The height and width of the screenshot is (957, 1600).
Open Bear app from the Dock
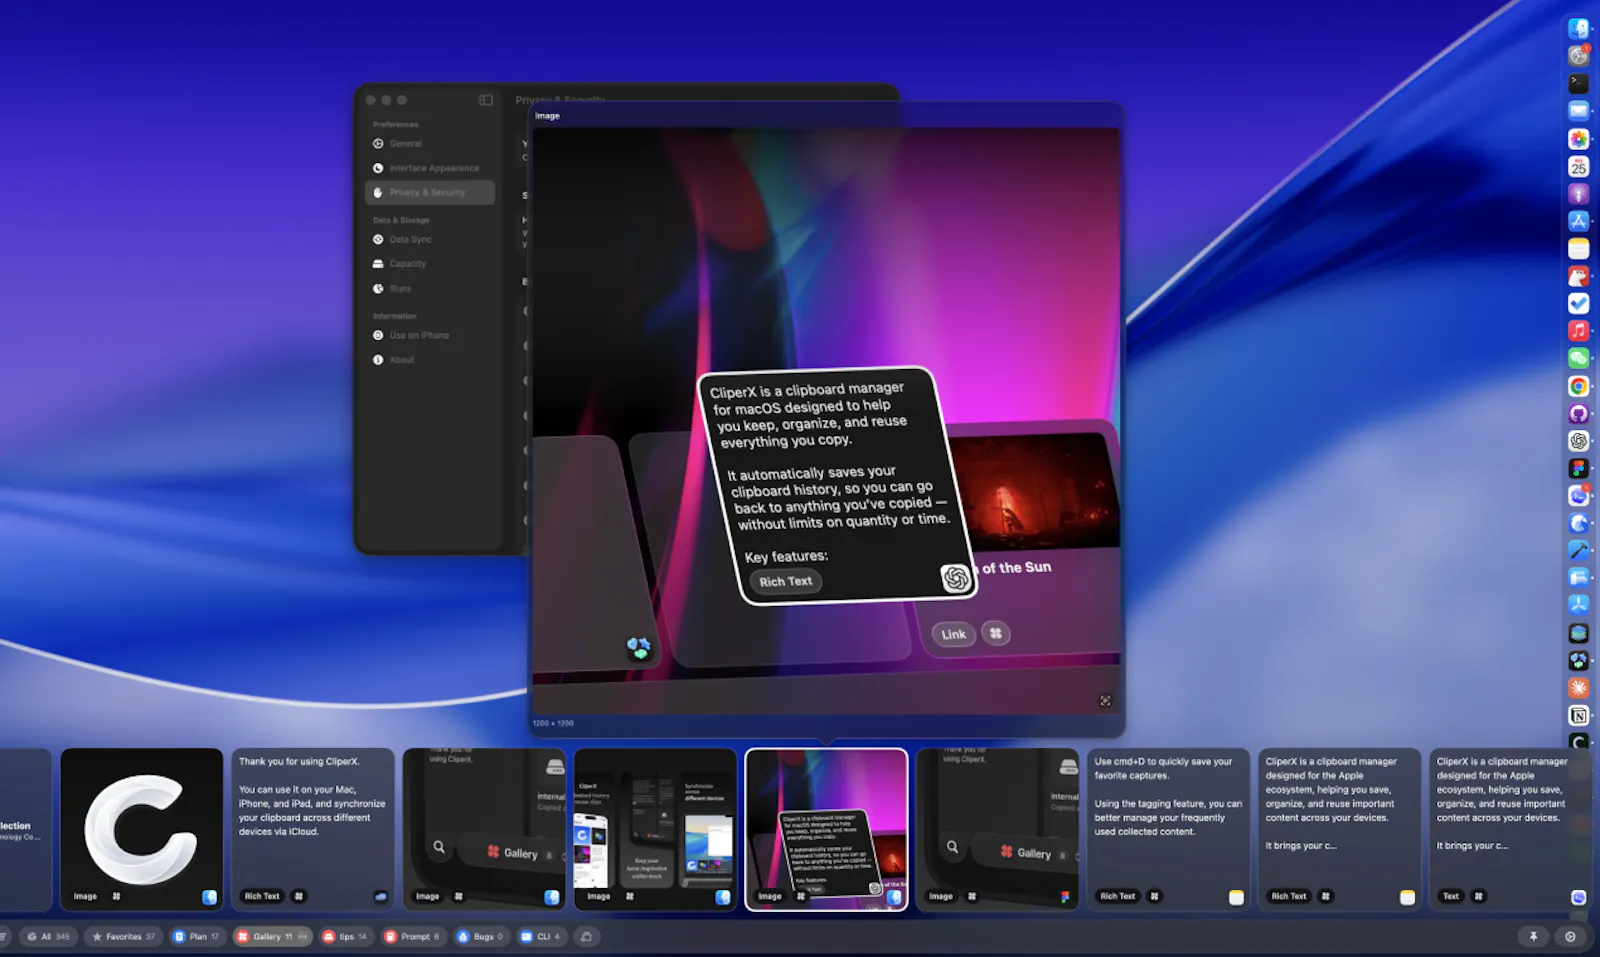pos(1578,276)
